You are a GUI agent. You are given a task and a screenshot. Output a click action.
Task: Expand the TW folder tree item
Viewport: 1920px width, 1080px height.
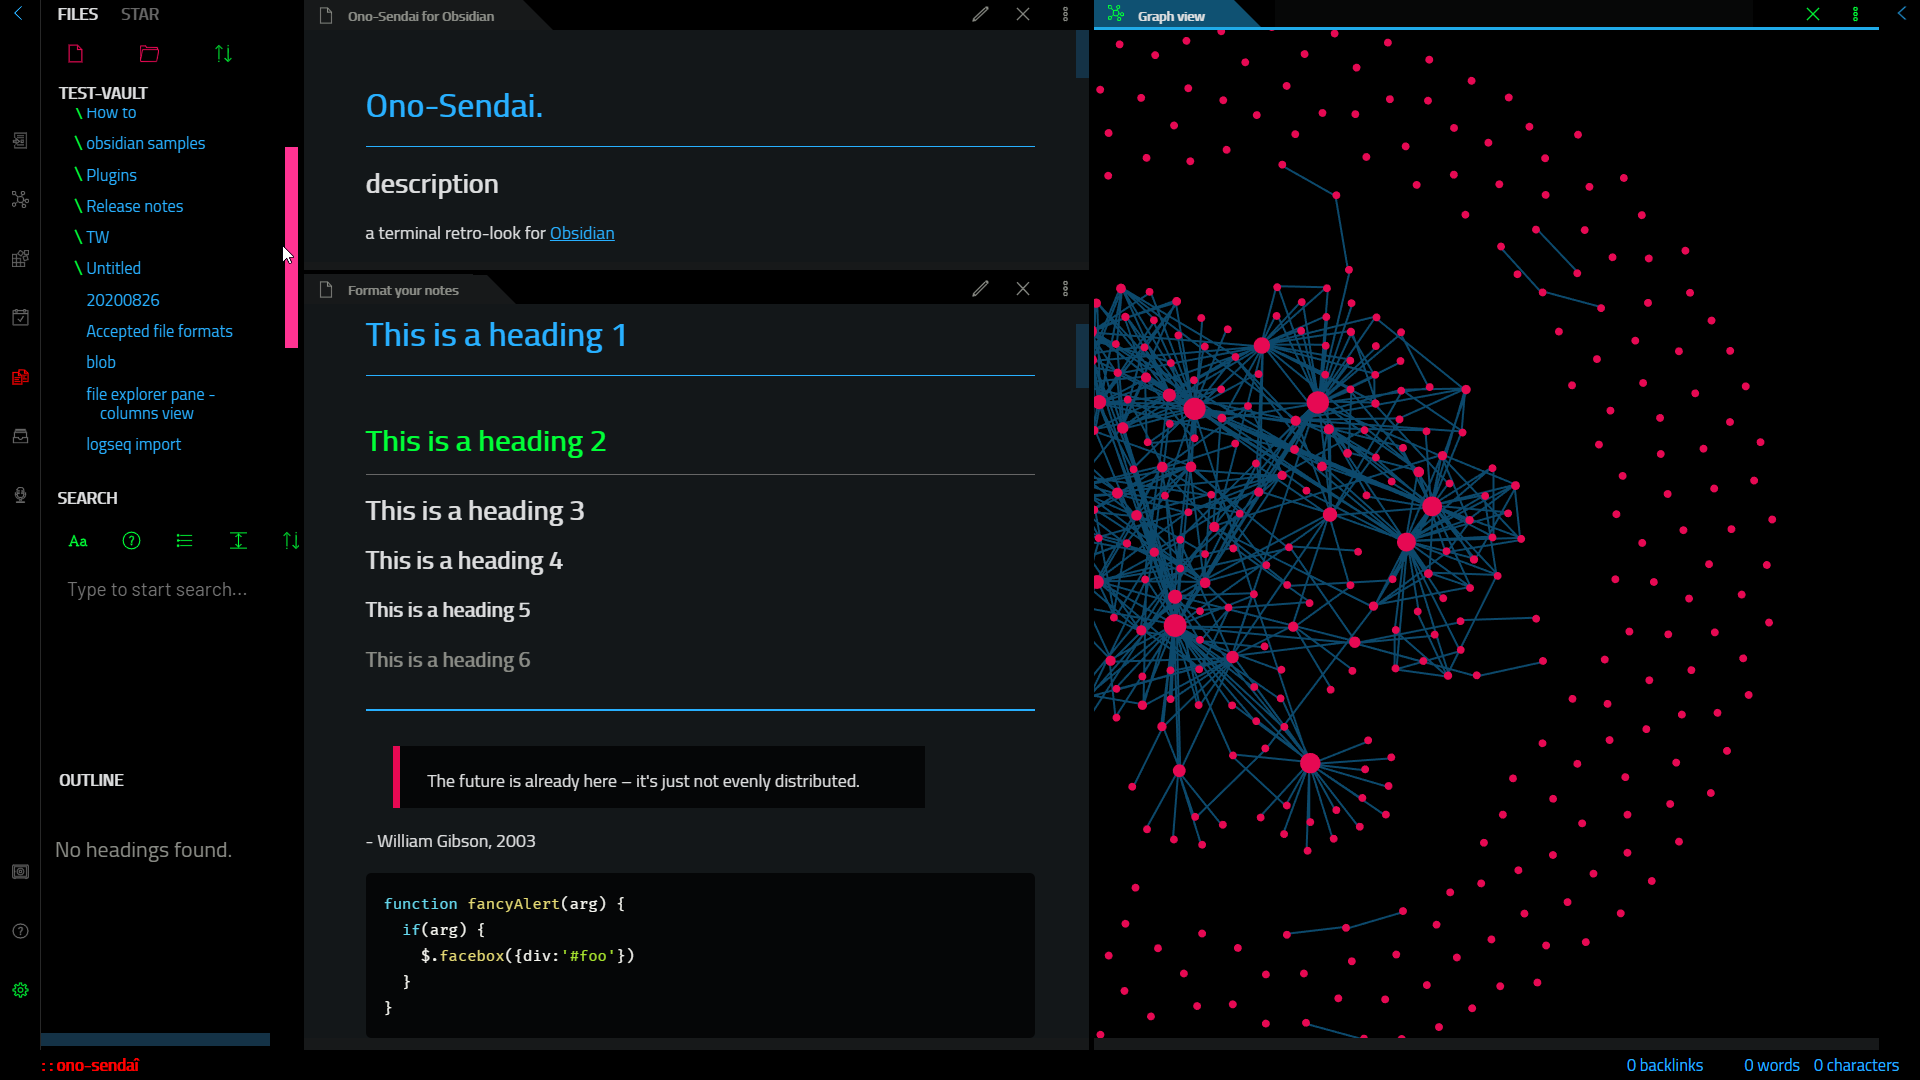pos(96,236)
